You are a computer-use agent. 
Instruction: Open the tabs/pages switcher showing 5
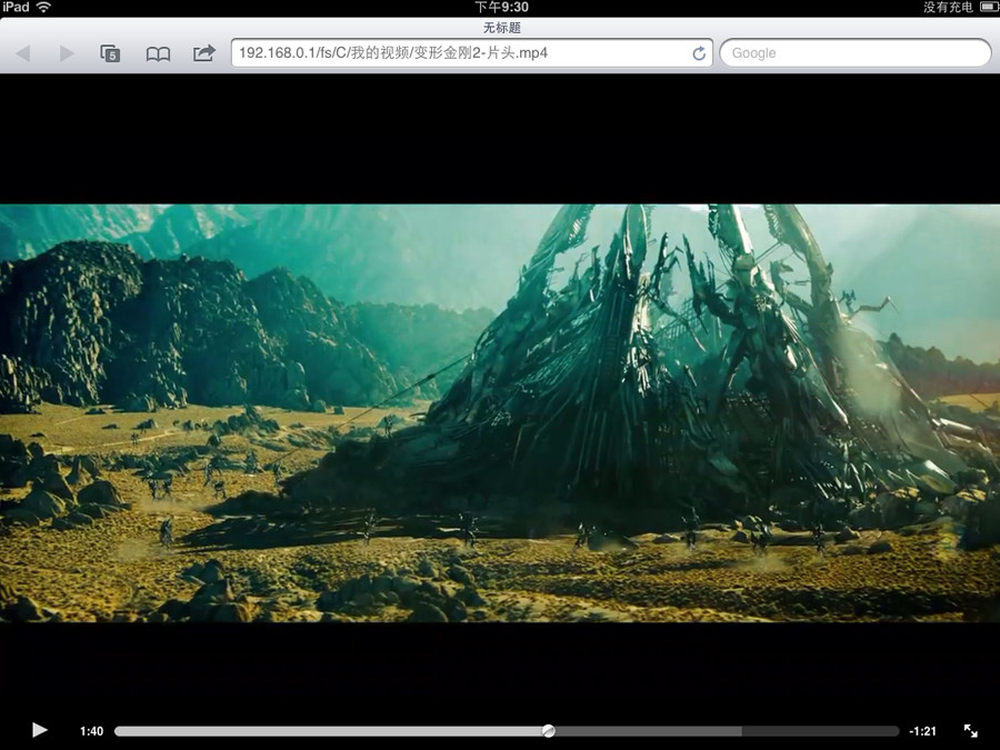click(x=110, y=53)
